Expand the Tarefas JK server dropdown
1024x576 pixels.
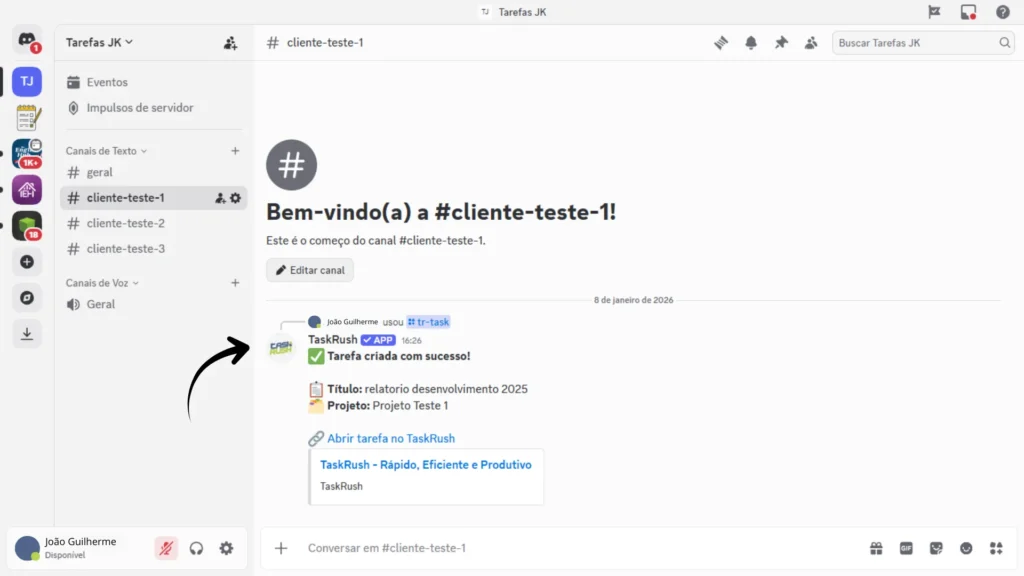(x=96, y=42)
